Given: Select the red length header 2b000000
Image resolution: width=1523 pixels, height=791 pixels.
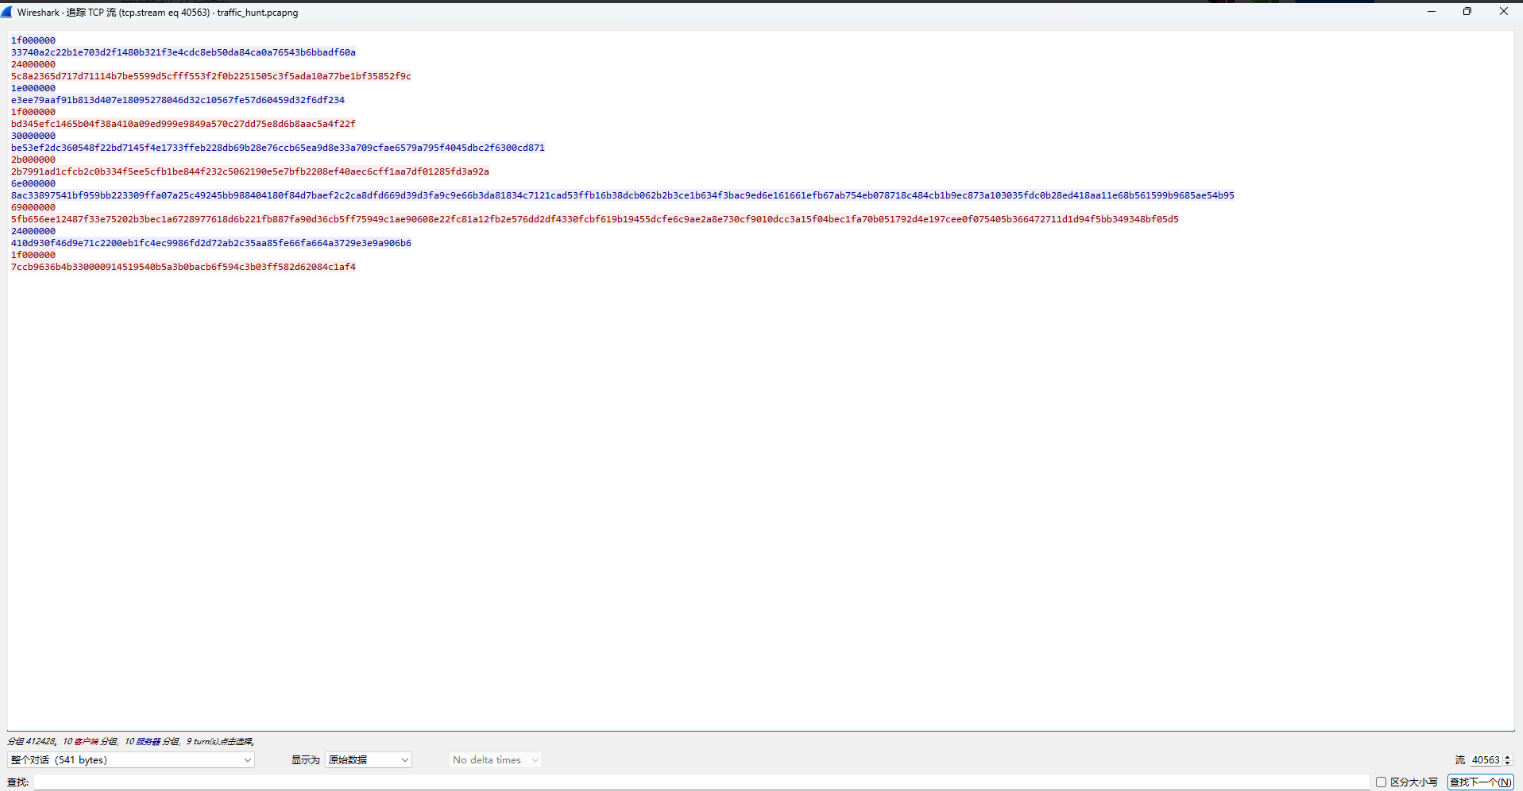Looking at the screenshot, I should point(33,160).
